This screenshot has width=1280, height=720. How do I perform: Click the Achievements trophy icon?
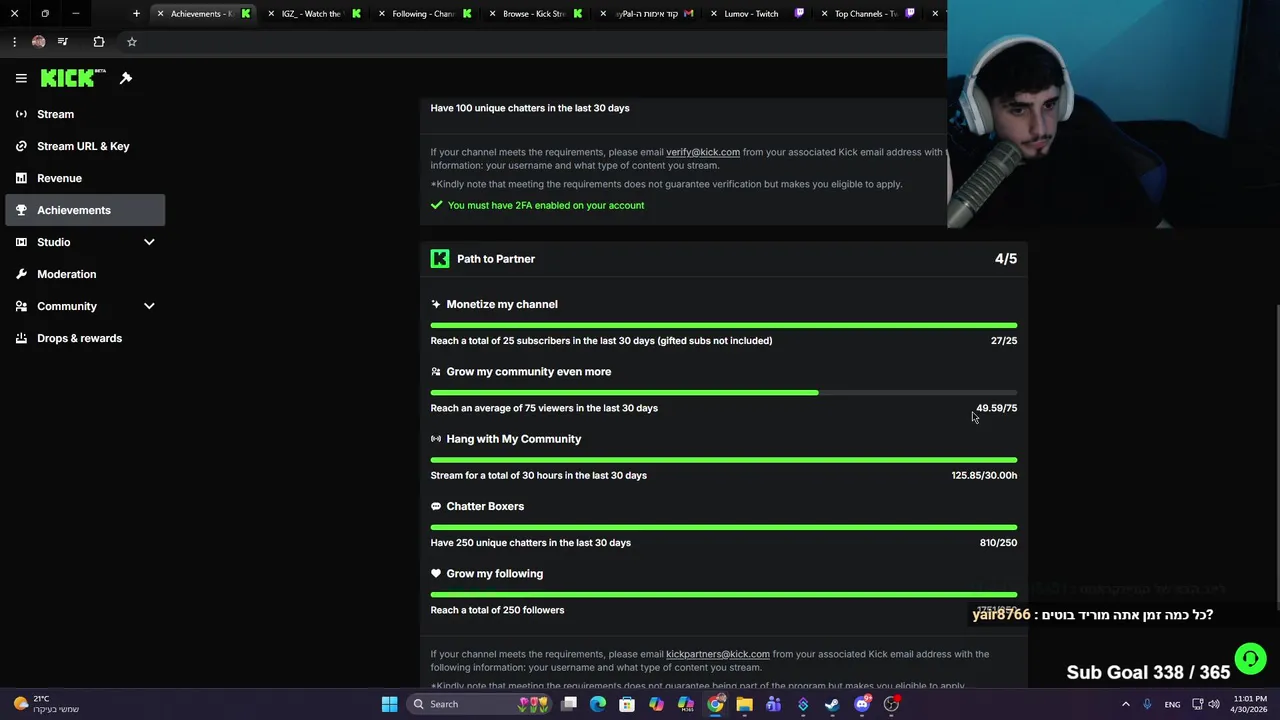point(21,210)
